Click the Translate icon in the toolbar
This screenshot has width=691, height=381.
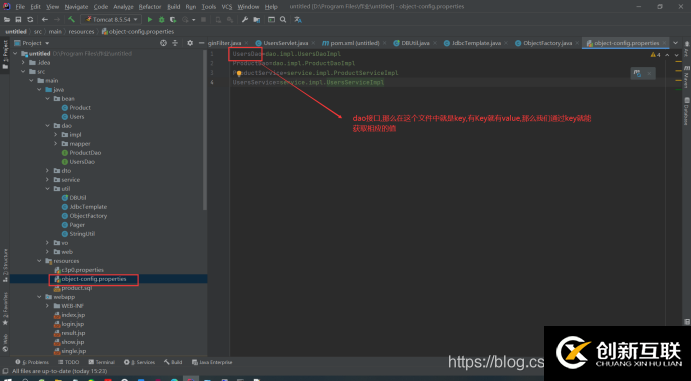coord(298,19)
